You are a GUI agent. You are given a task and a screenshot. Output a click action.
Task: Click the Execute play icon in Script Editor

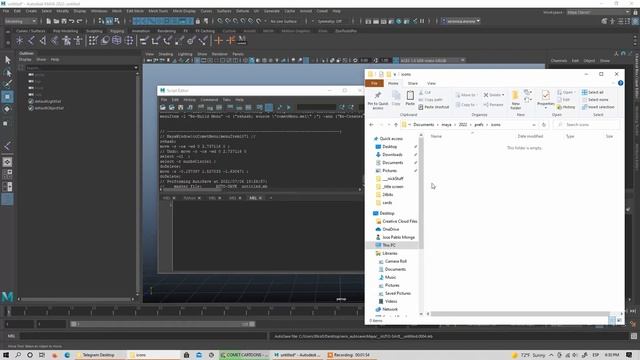coord(289,107)
